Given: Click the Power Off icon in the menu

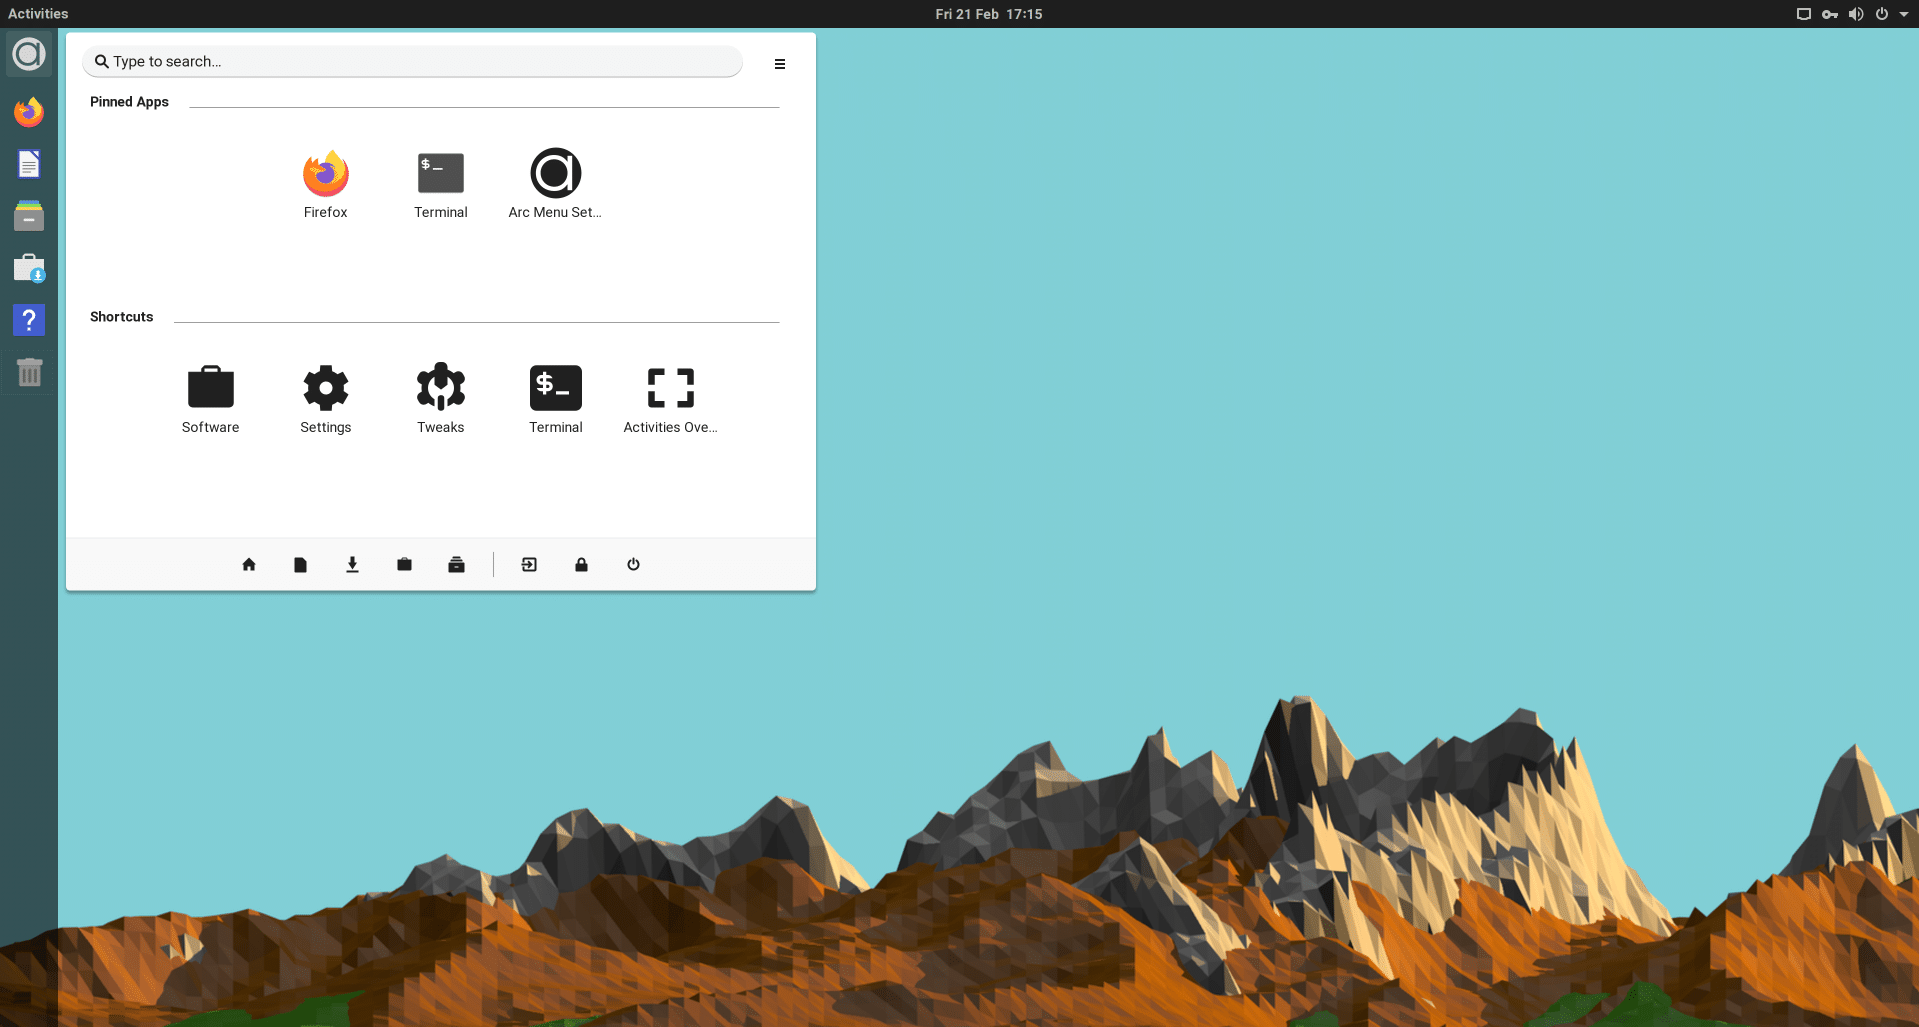Looking at the screenshot, I should [x=633, y=565].
